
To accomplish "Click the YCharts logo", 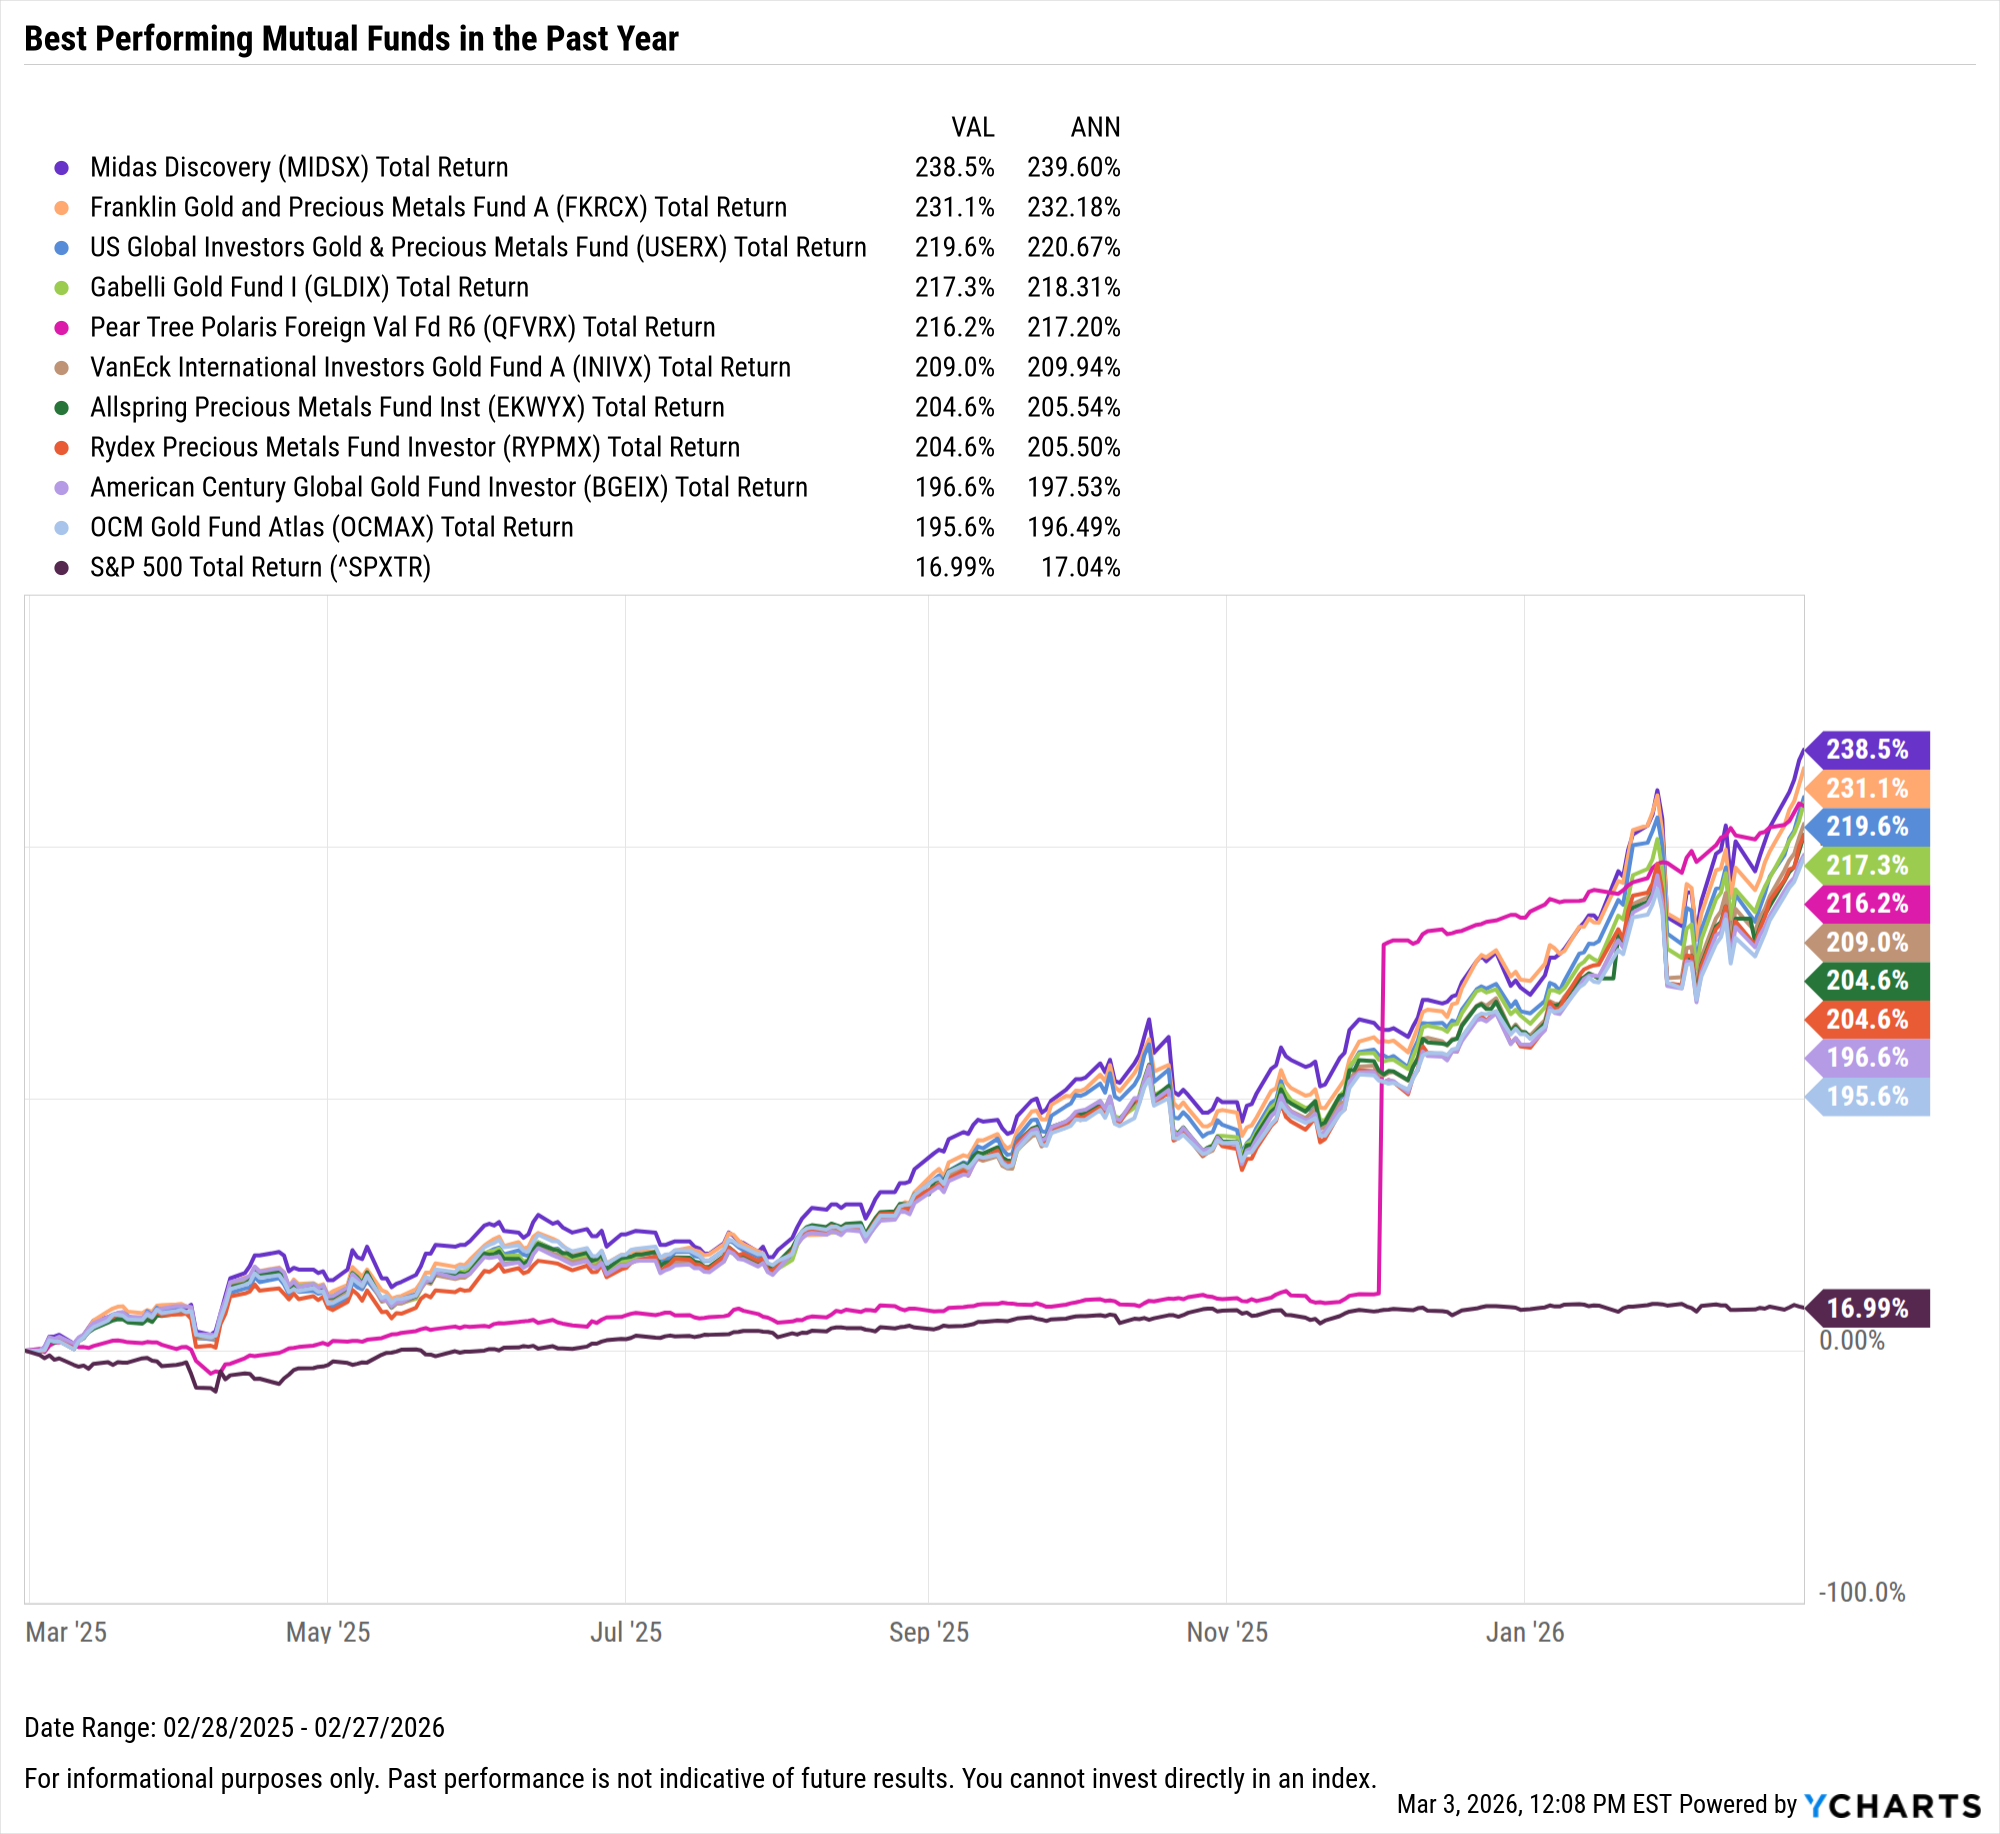I will pyautogui.click(x=1892, y=1805).
